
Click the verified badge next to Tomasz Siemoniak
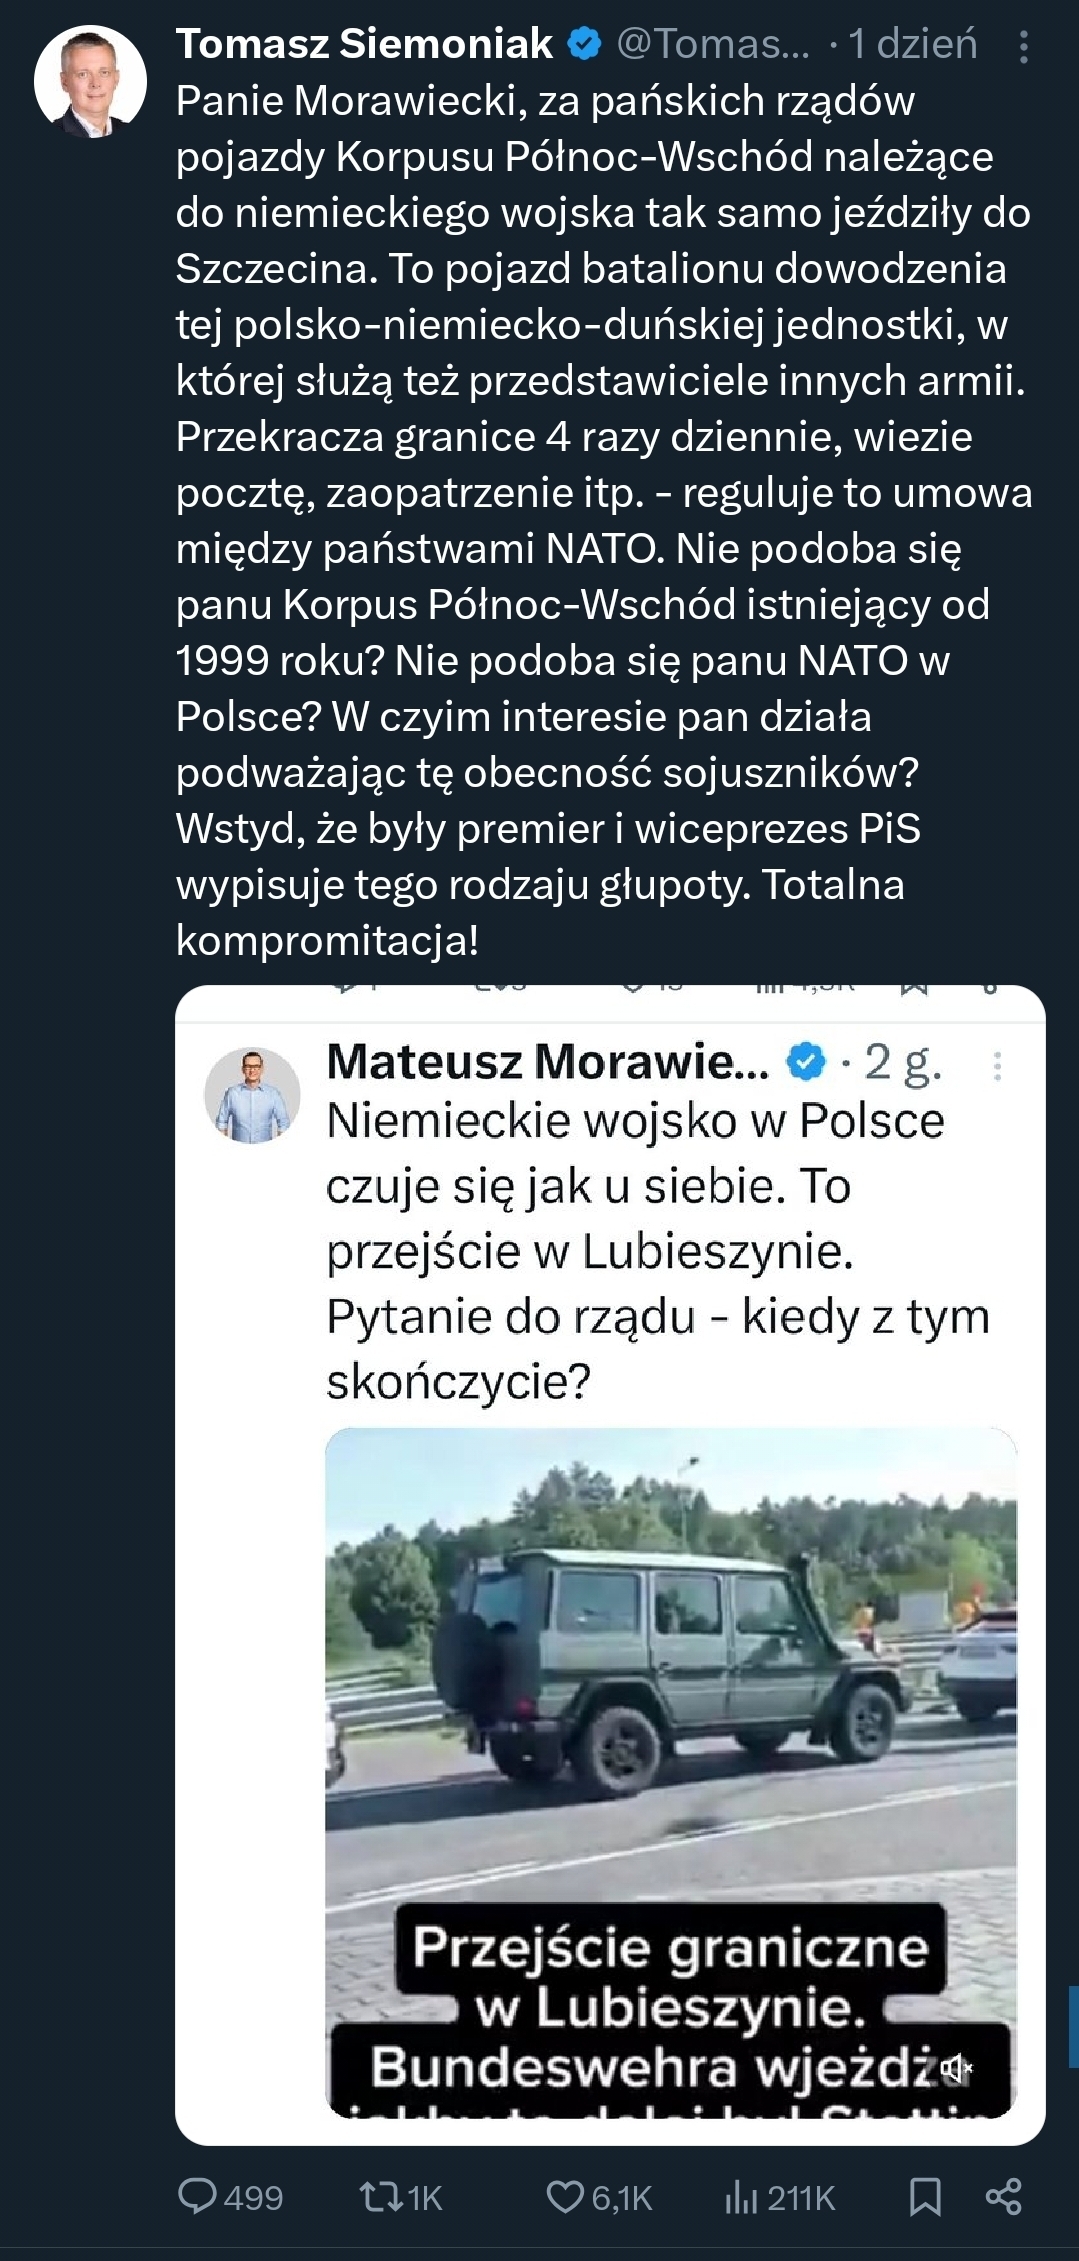click(585, 44)
